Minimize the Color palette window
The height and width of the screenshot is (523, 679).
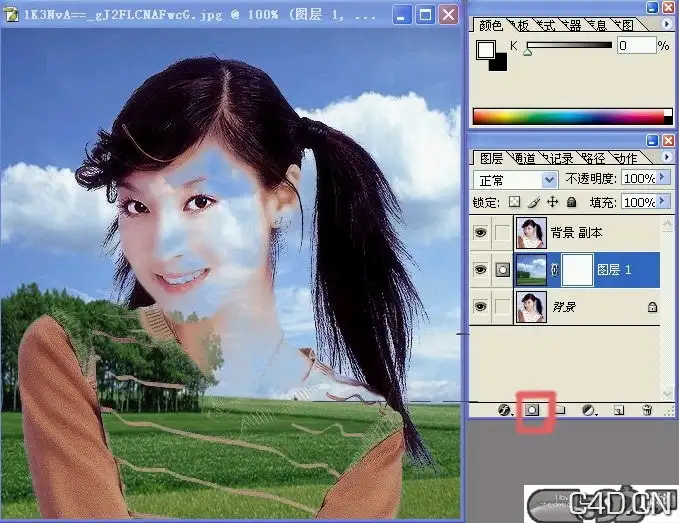click(652, 7)
